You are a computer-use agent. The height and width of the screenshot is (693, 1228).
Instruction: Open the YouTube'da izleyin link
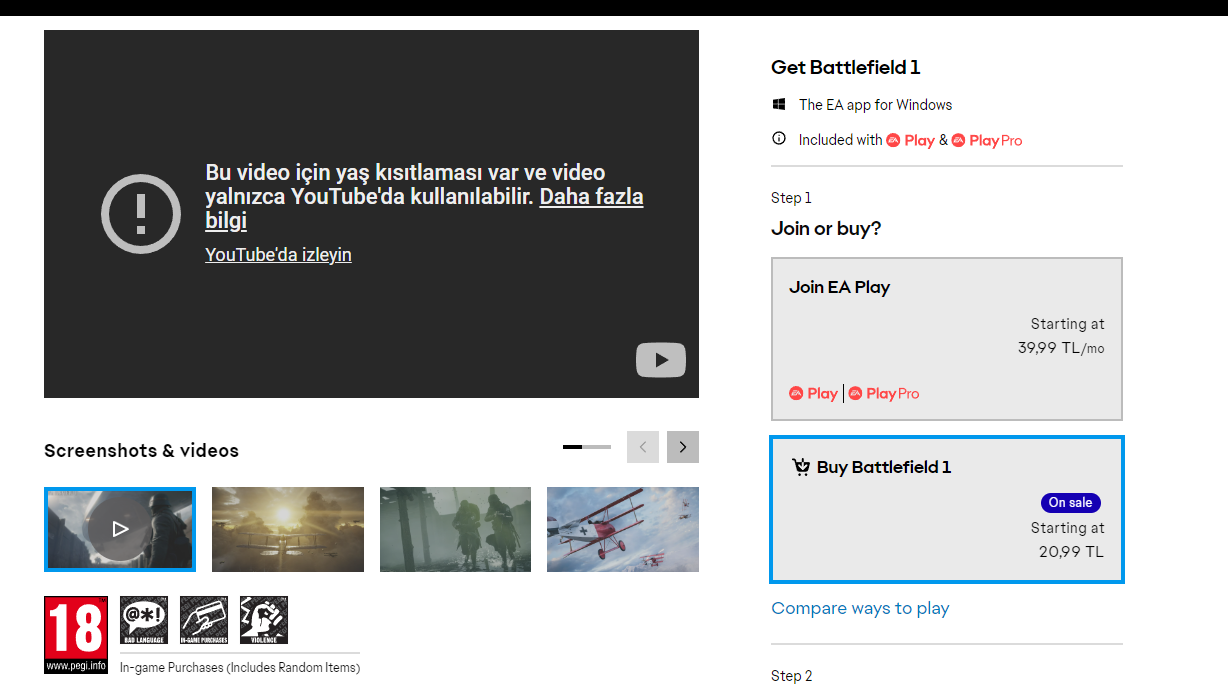point(278,254)
